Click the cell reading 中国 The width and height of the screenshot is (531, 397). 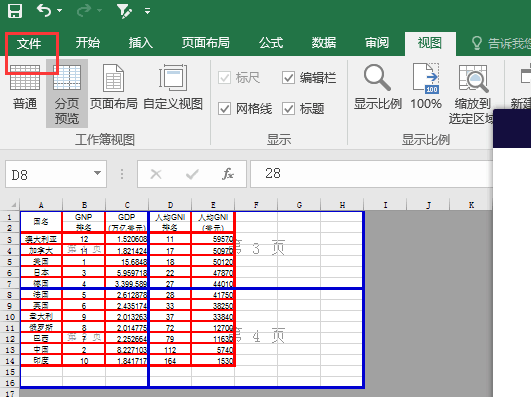click(41, 350)
